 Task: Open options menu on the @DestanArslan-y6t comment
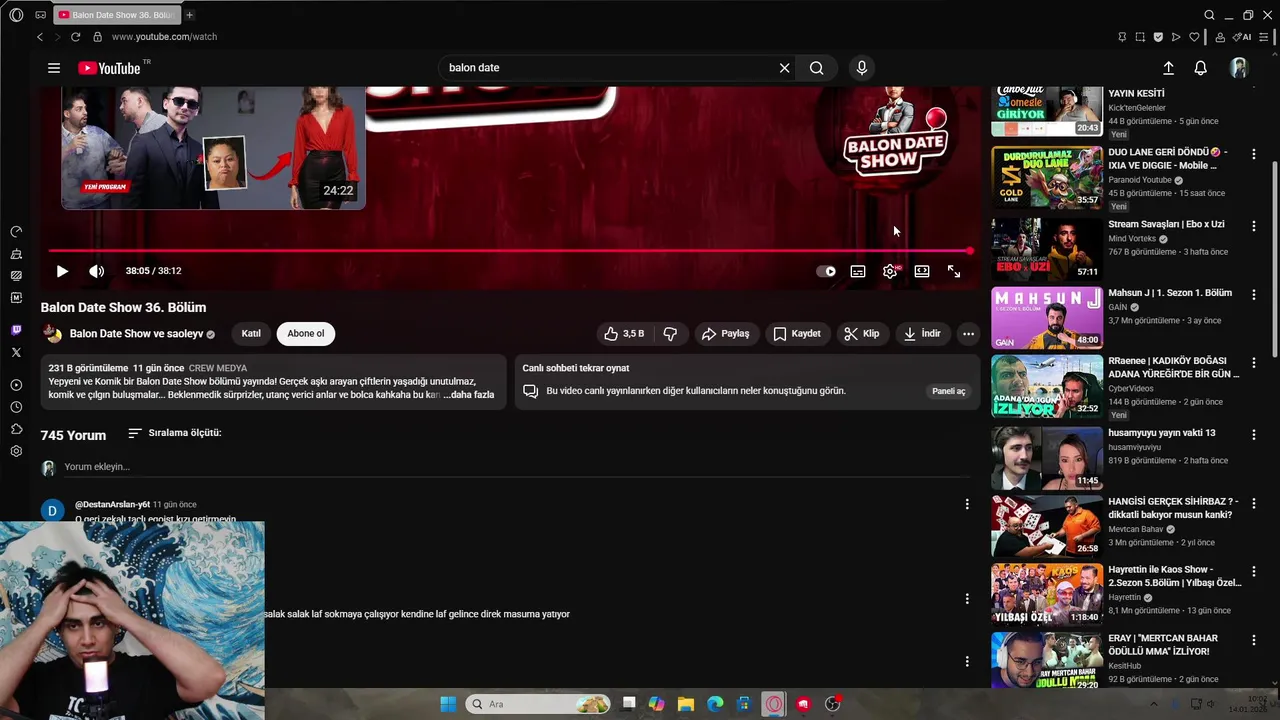pyautogui.click(x=967, y=505)
